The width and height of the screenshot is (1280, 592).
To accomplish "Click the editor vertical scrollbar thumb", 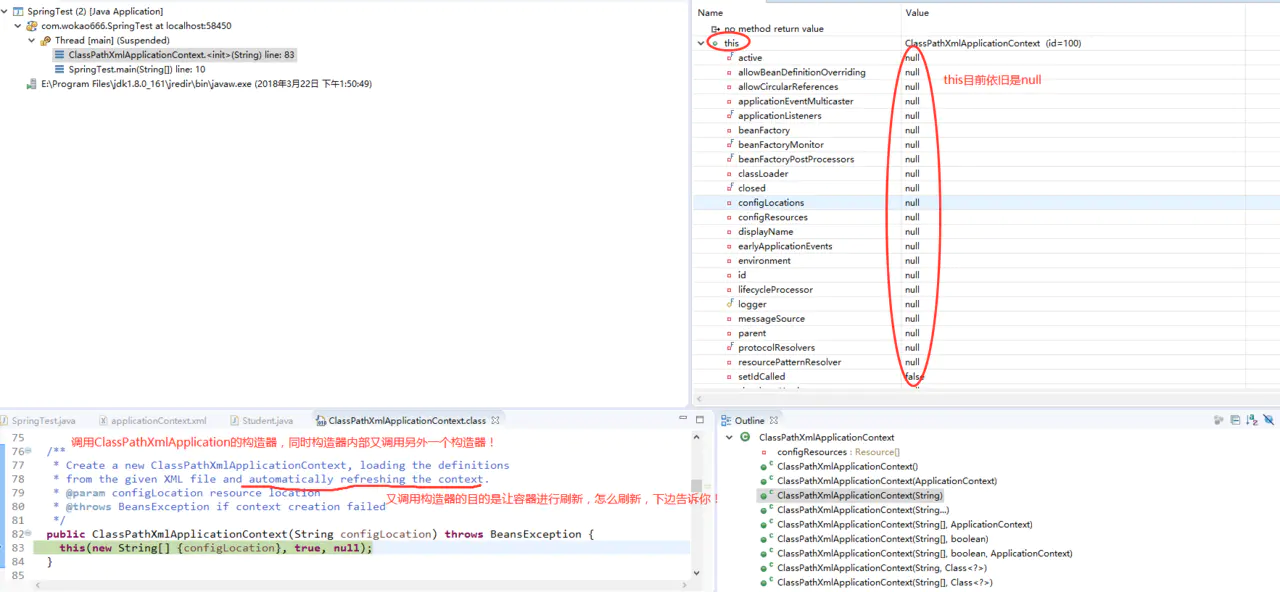I will point(696,487).
